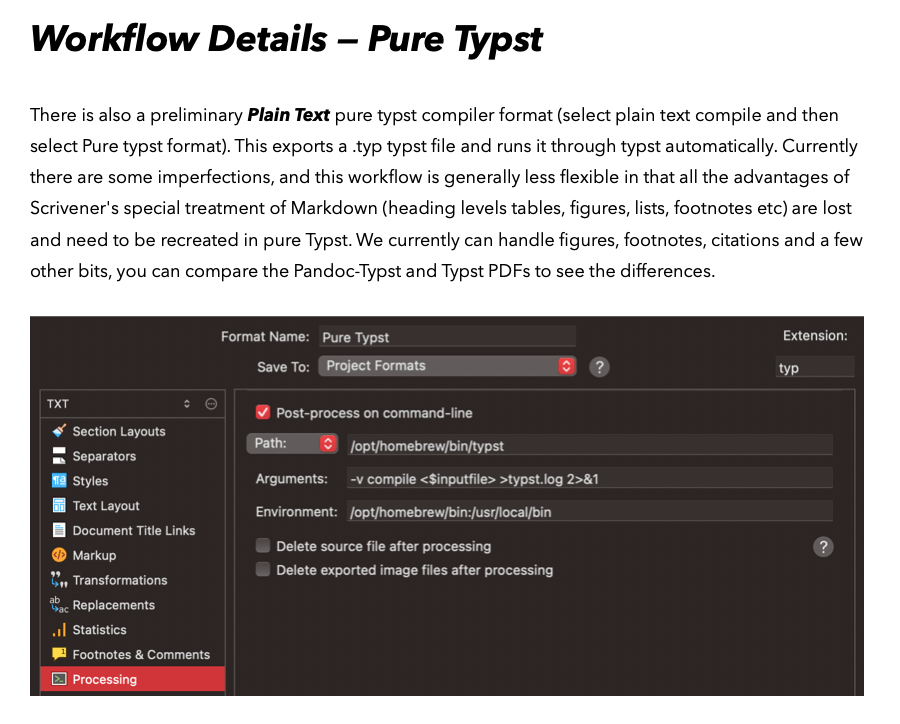This screenshot has height=724, width=900.
Task: Open the Save To Project Formats dropdown
Action: coord(447,366)
